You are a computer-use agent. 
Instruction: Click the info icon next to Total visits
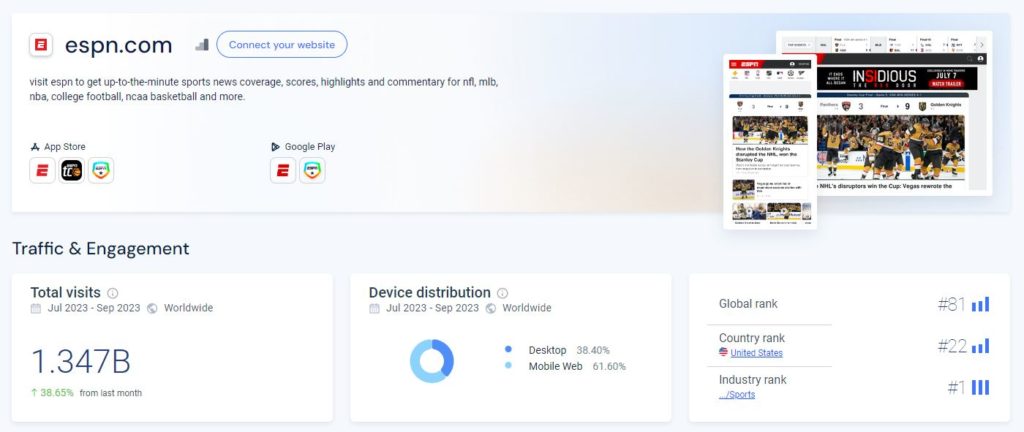coord(113,293)
